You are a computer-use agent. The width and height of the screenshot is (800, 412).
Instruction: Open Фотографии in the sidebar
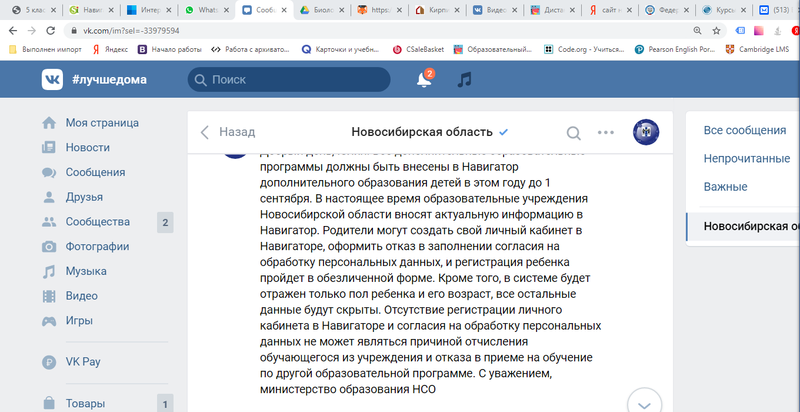click(x=98, y=246)
